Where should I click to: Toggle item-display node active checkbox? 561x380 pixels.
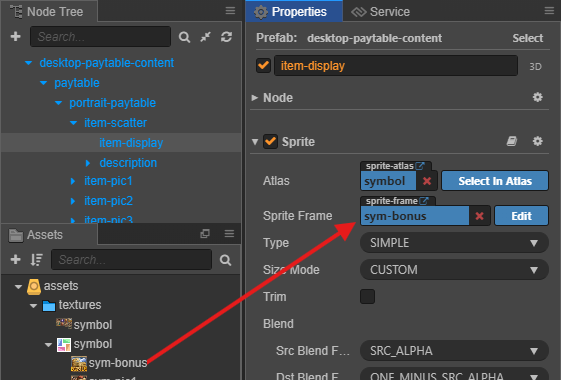click(263, 65)
